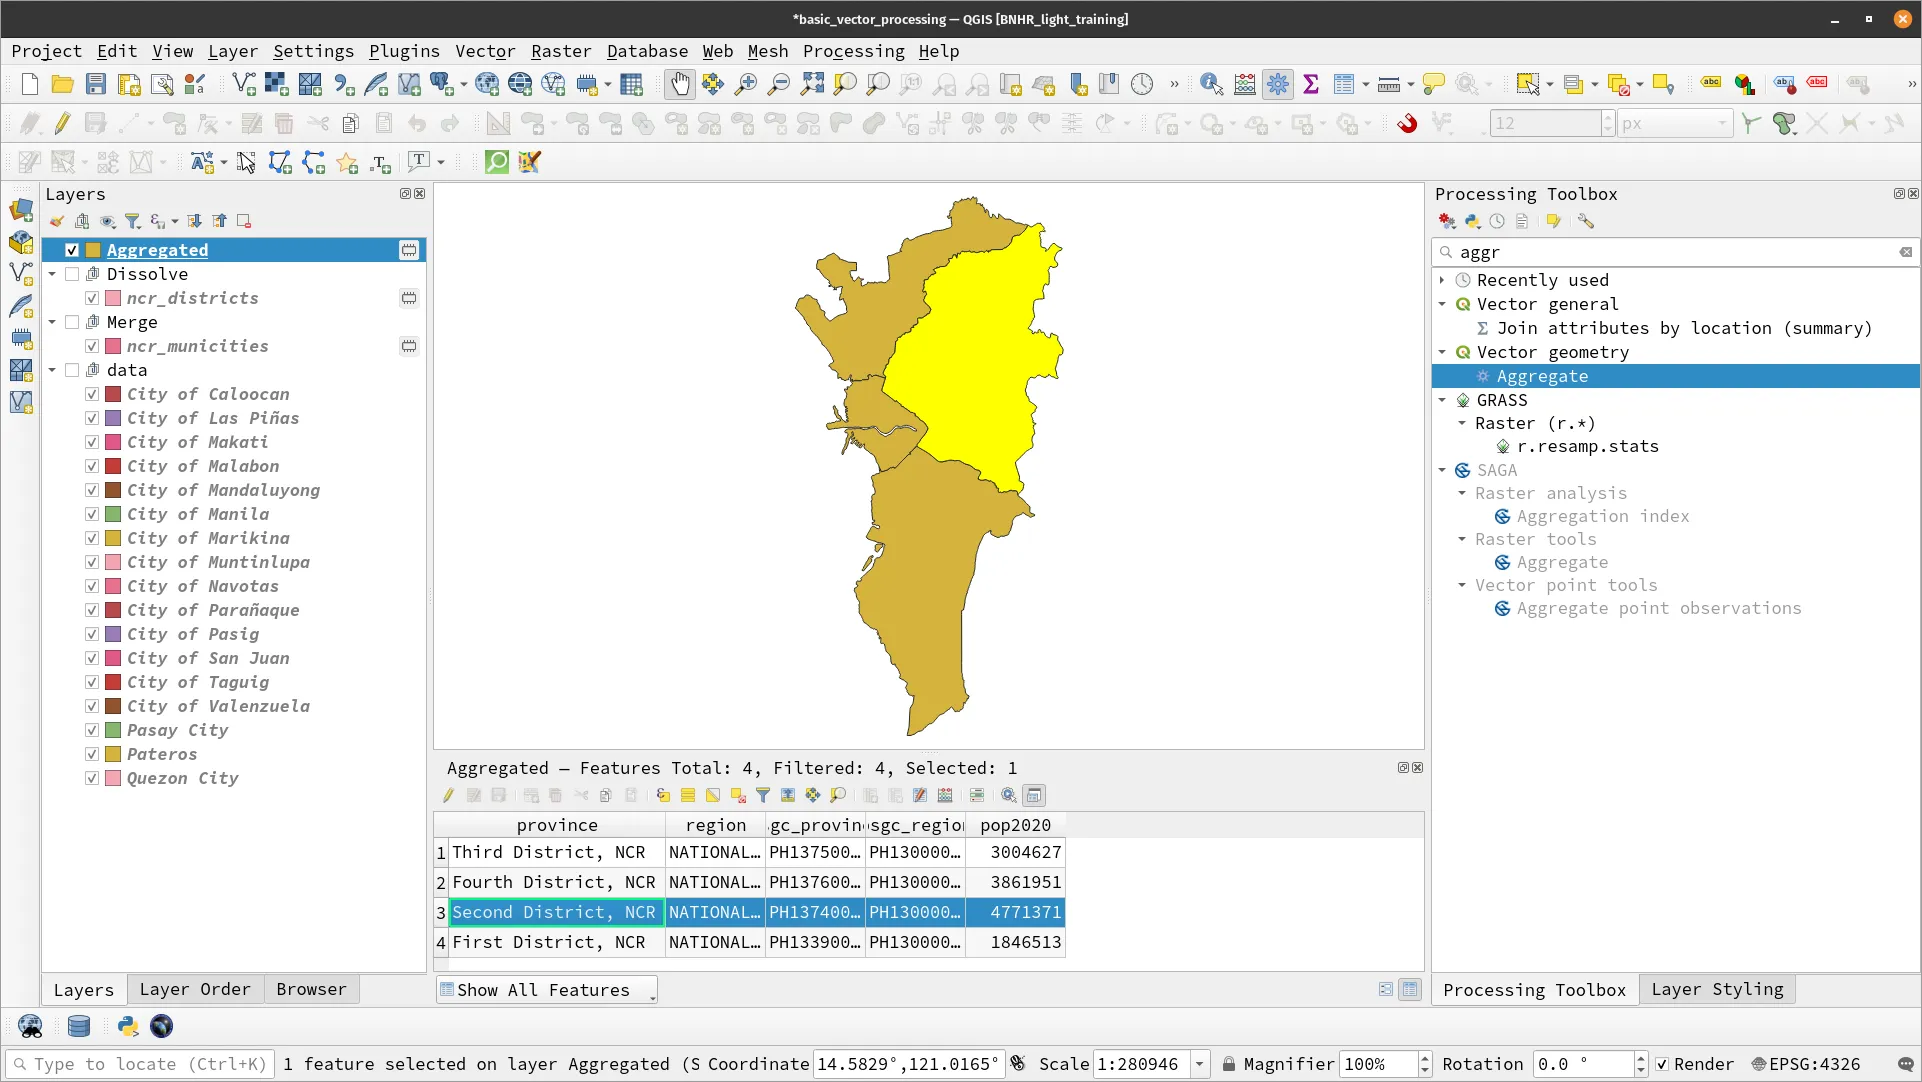Click the Save Project floppy icon
1922x1082 pixels.
coord(95,85)
